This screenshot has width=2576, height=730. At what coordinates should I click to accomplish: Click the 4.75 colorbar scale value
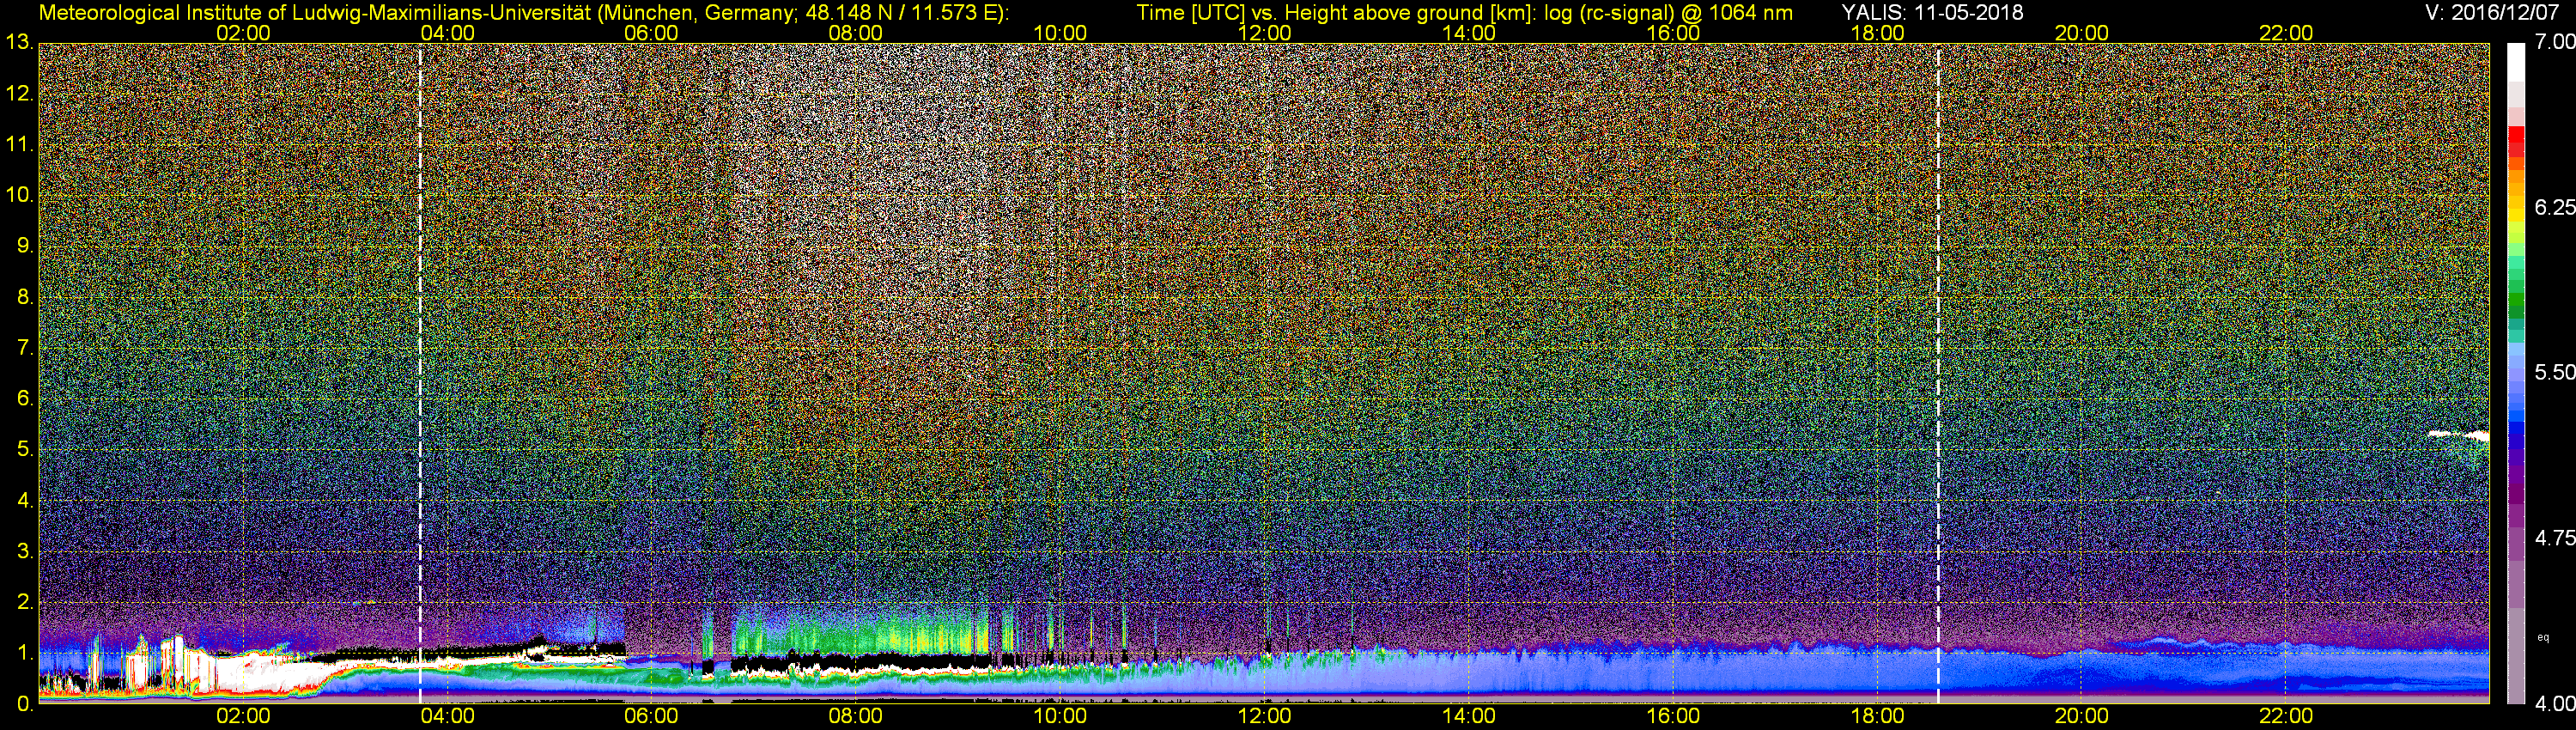(2555, 538)
